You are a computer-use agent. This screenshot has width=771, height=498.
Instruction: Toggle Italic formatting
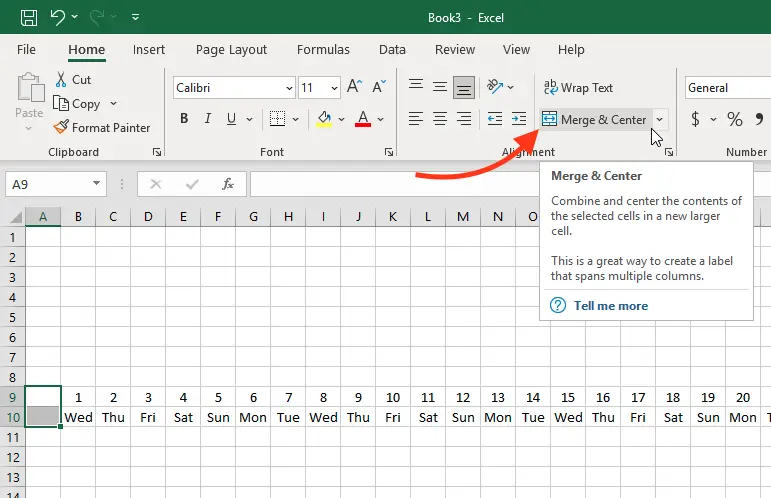pos(209,119)
